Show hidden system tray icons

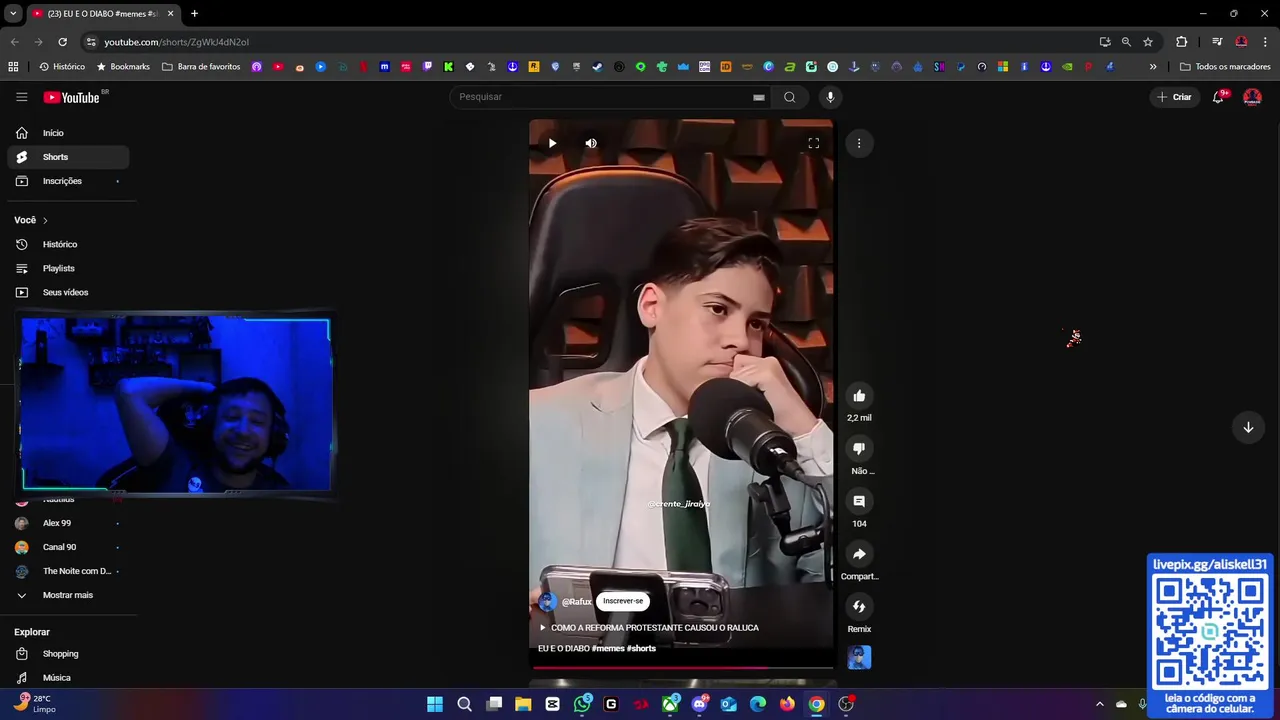coord(1099,704)
